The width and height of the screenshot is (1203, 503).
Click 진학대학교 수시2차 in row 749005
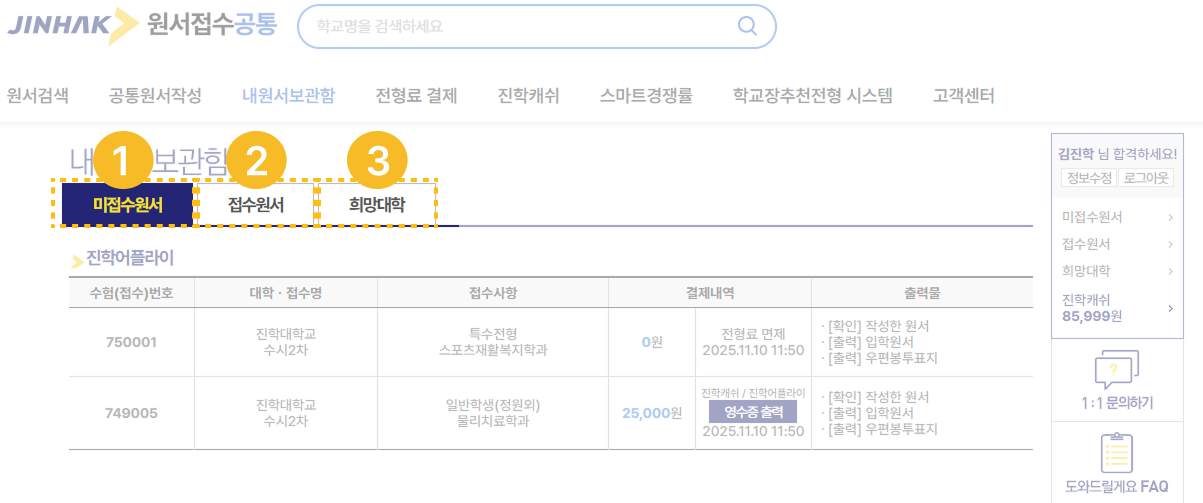(x=285, y=413)
